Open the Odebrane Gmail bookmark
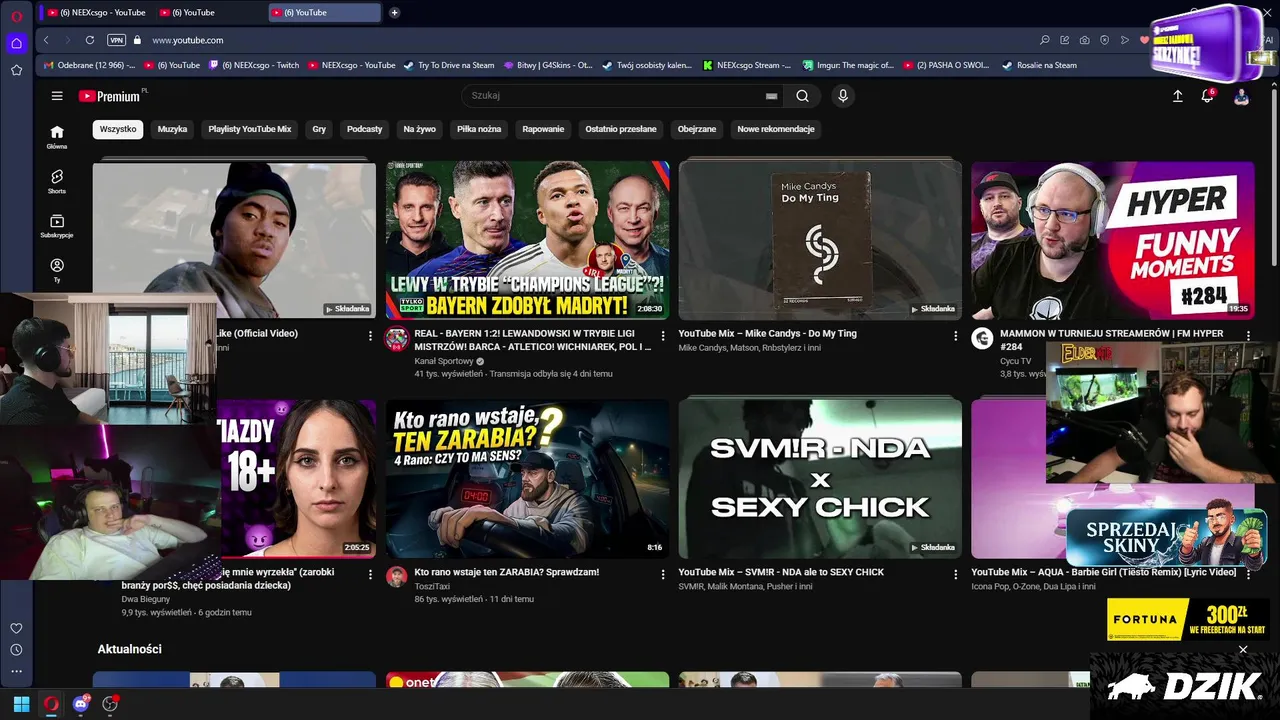The width and height of the screenshot is (1280, 720). [x=90, y=65]
